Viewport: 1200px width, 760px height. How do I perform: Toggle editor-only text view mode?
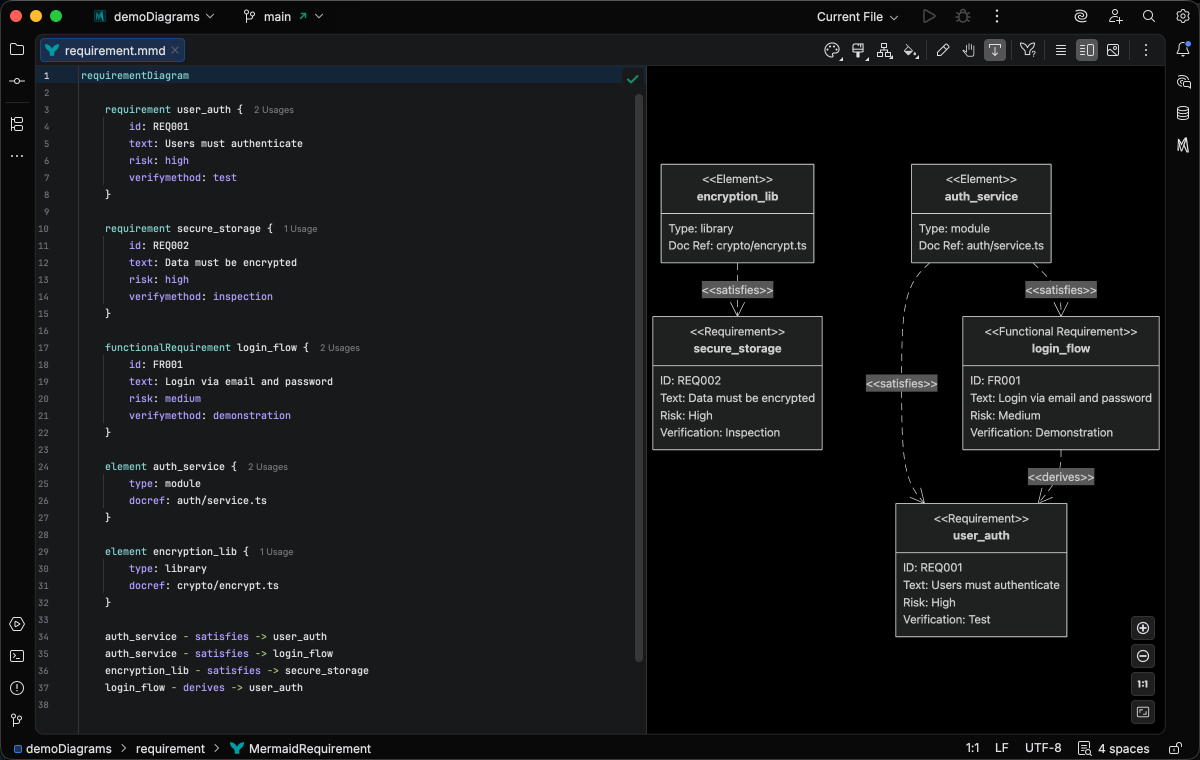pyautogui.click(x=1060, y=50)
